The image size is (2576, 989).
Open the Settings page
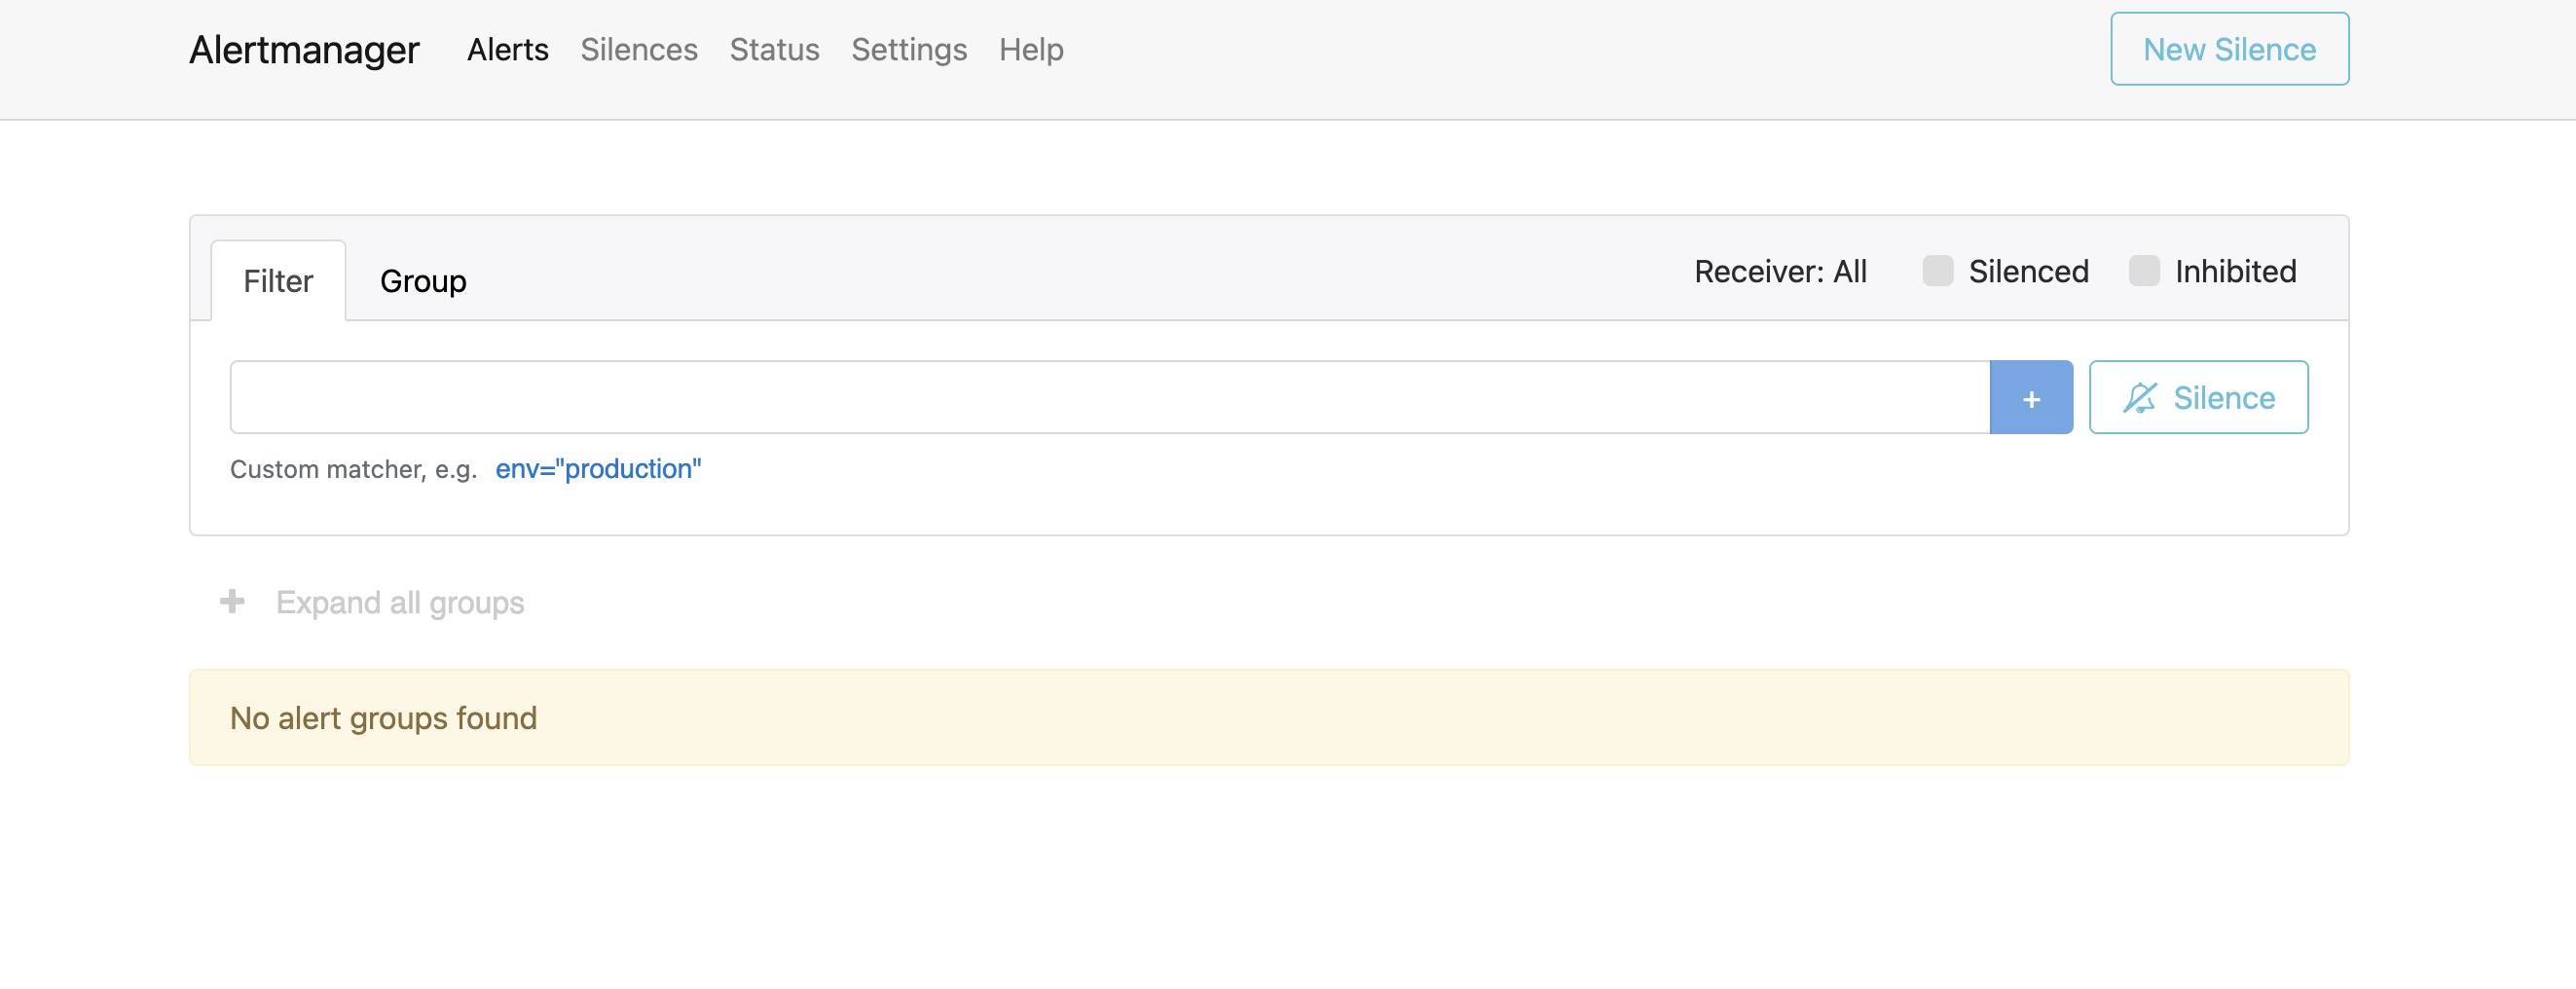pyautogui.click(x=909, y=49)
